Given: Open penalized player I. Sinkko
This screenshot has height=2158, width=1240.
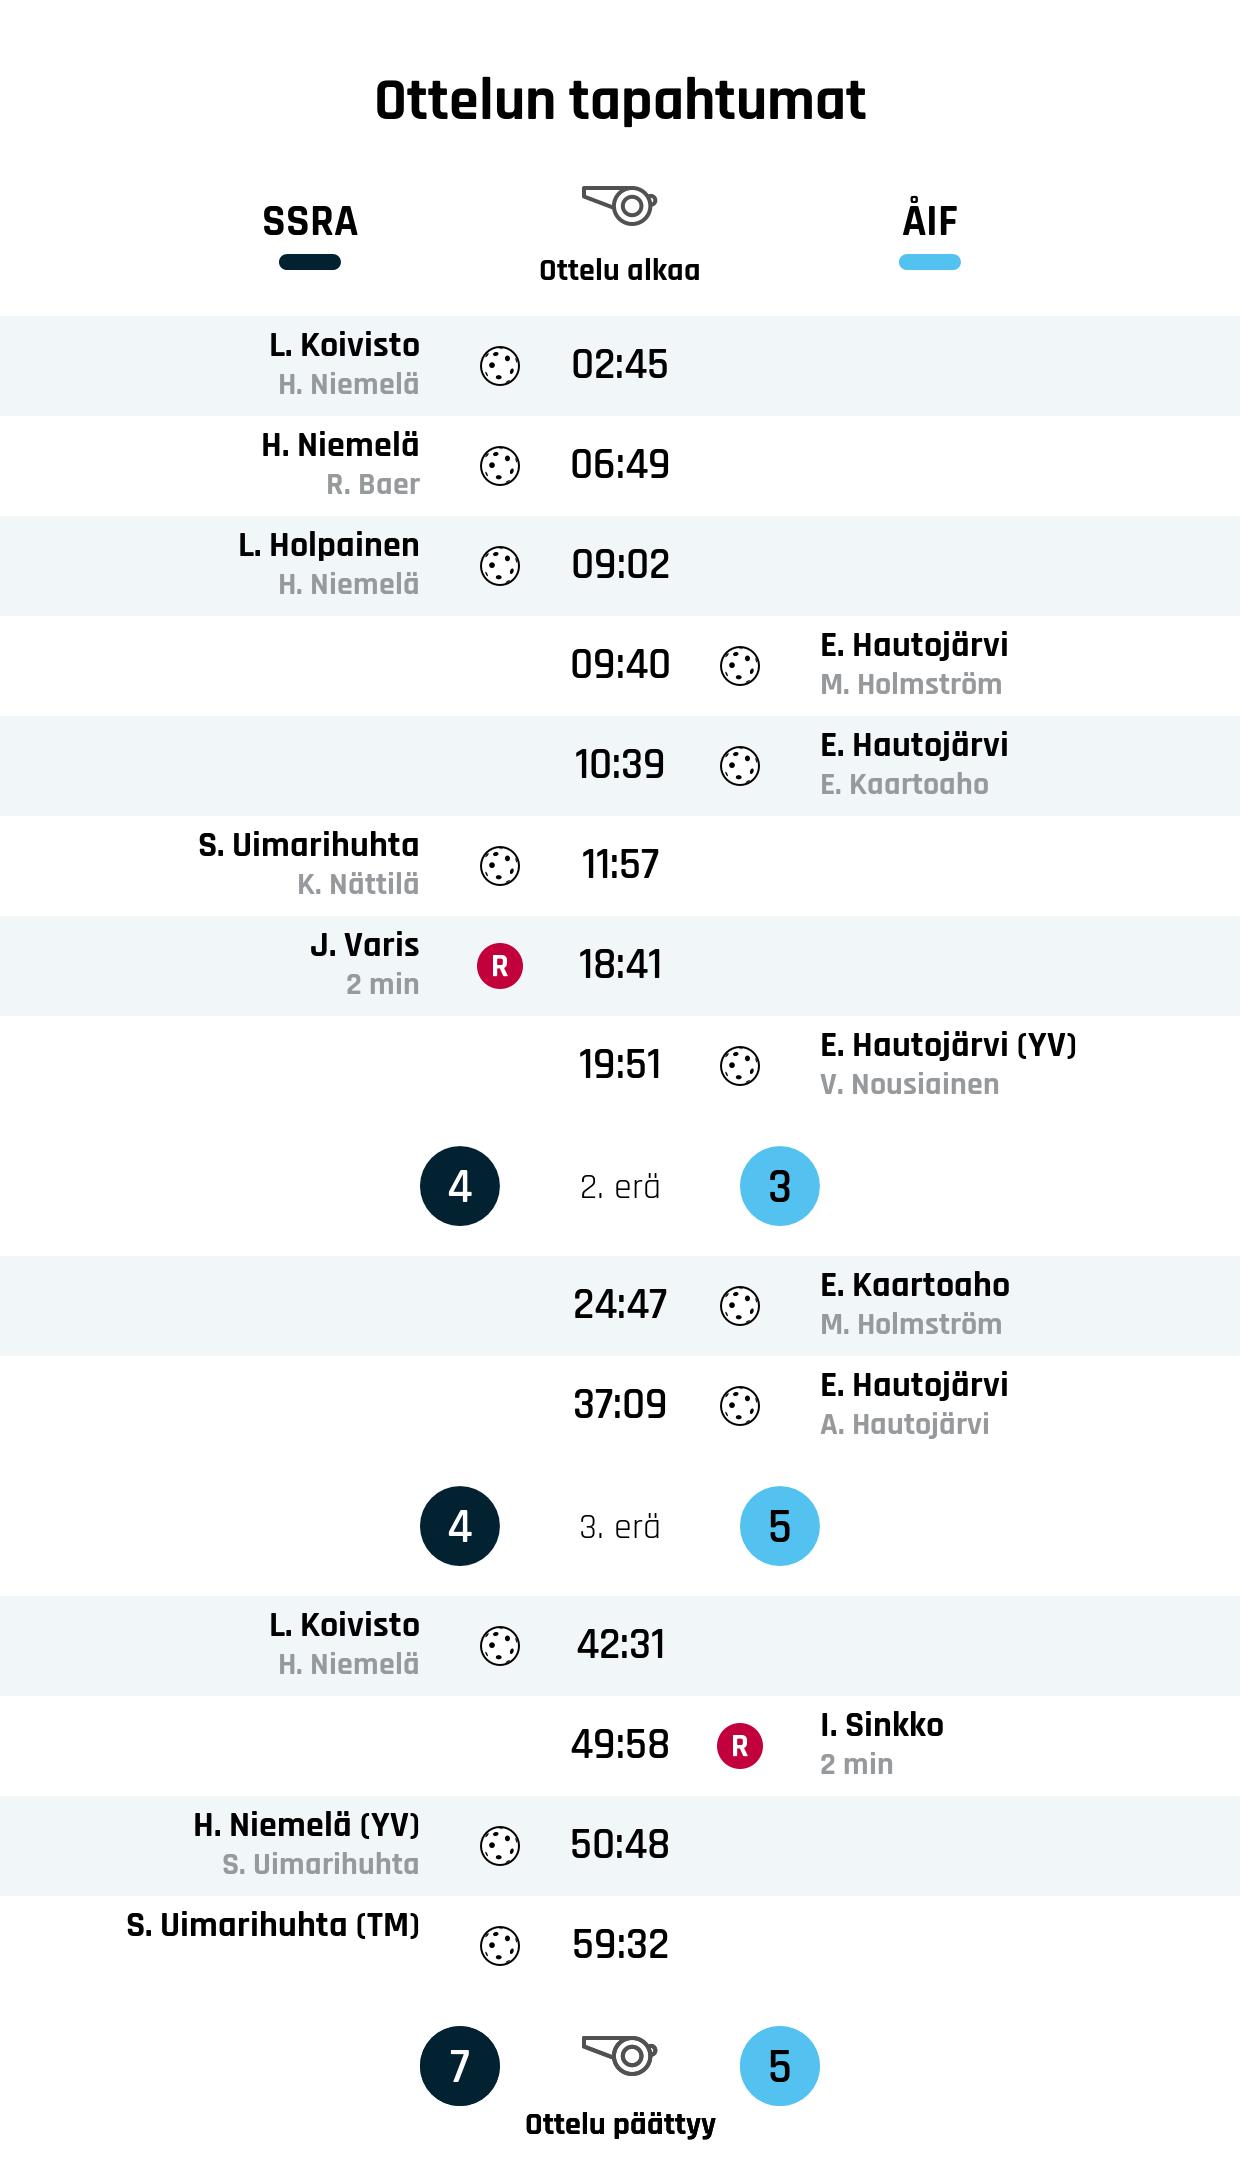Looking at the screenshot, I should point(881,1725).
